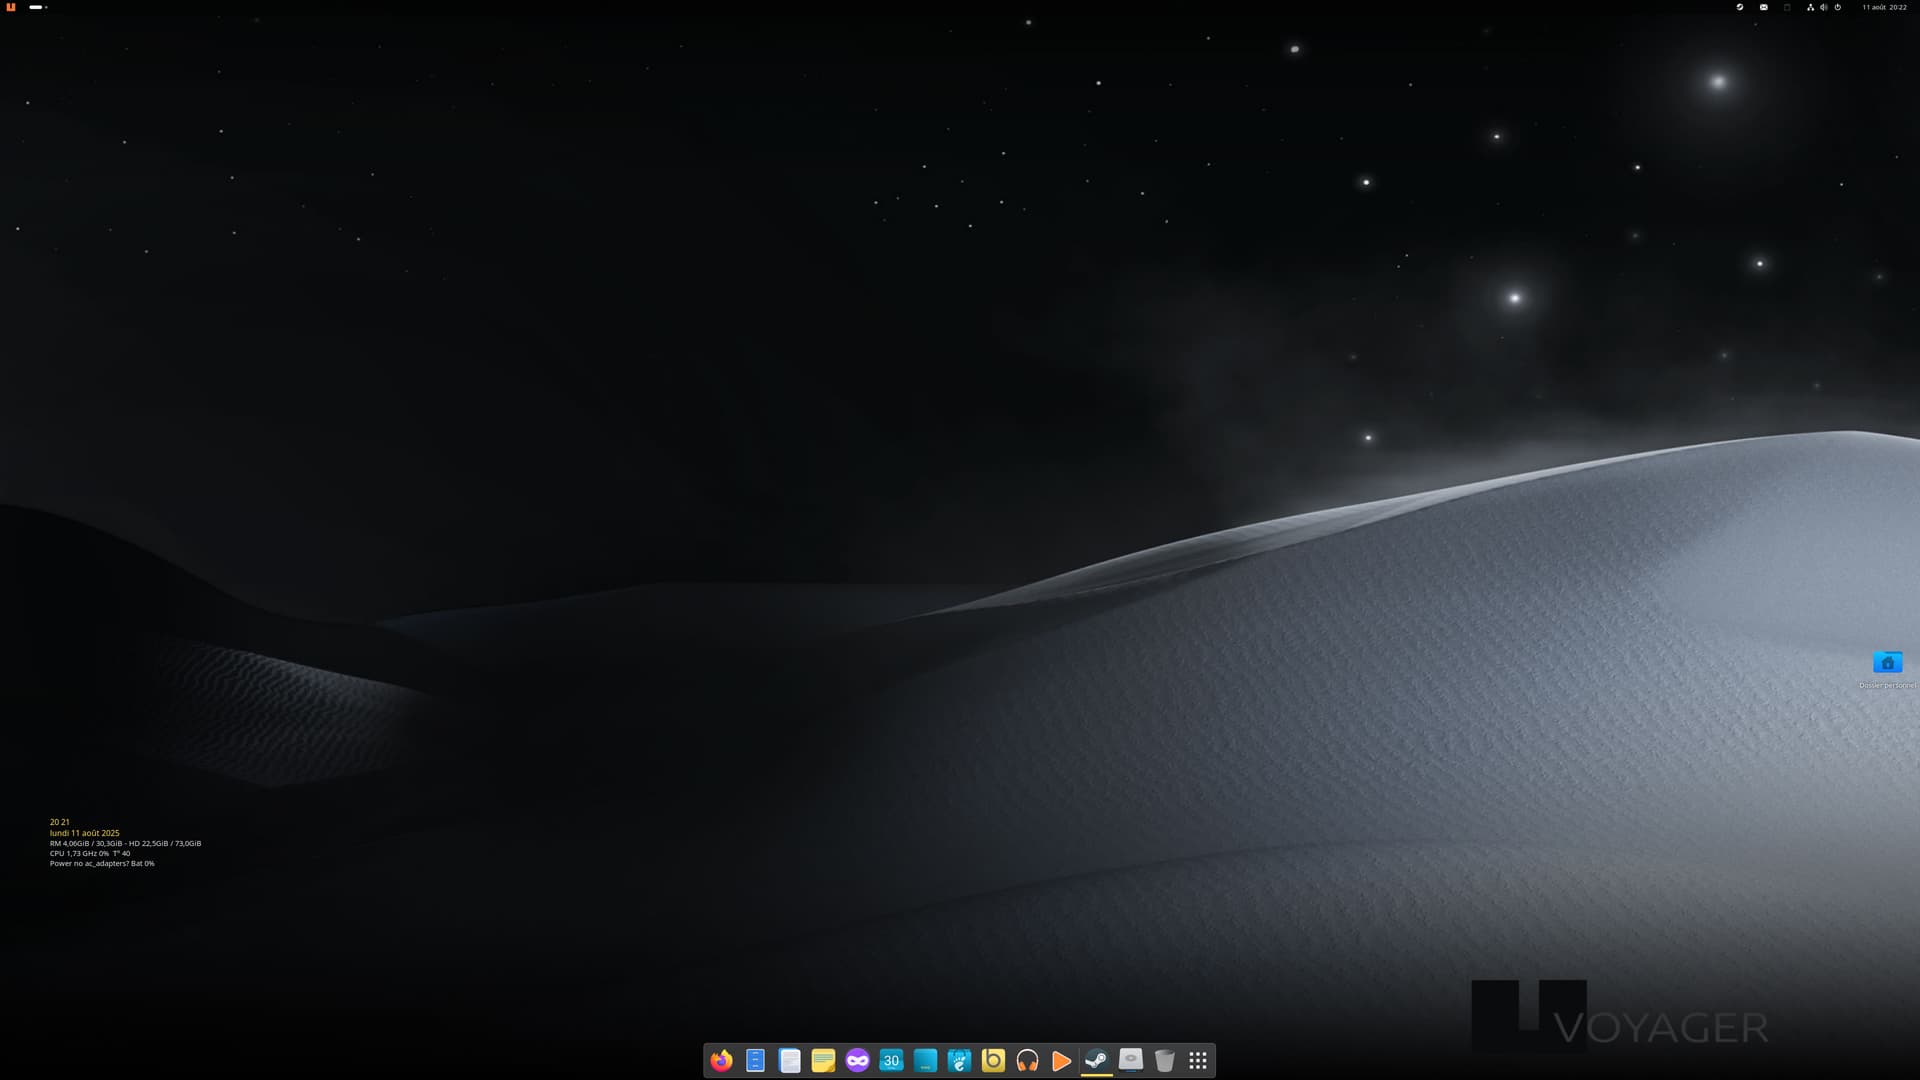Open the file manager in dock

coord(755,1060)
